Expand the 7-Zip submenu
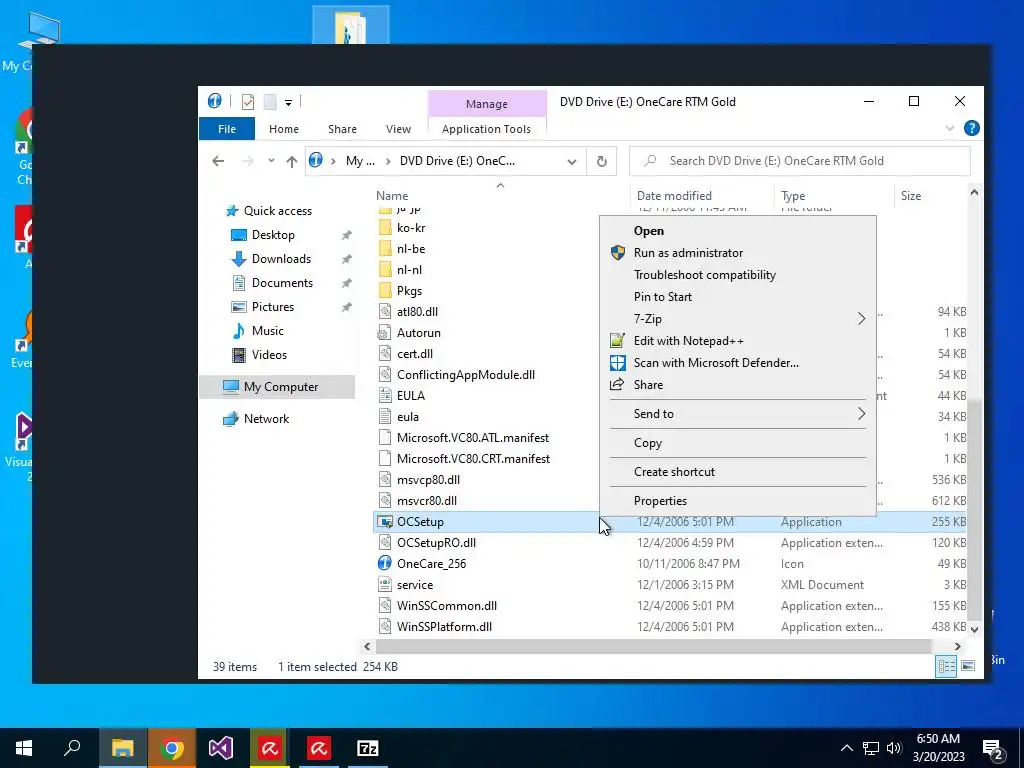 click(x=737, y=319)
